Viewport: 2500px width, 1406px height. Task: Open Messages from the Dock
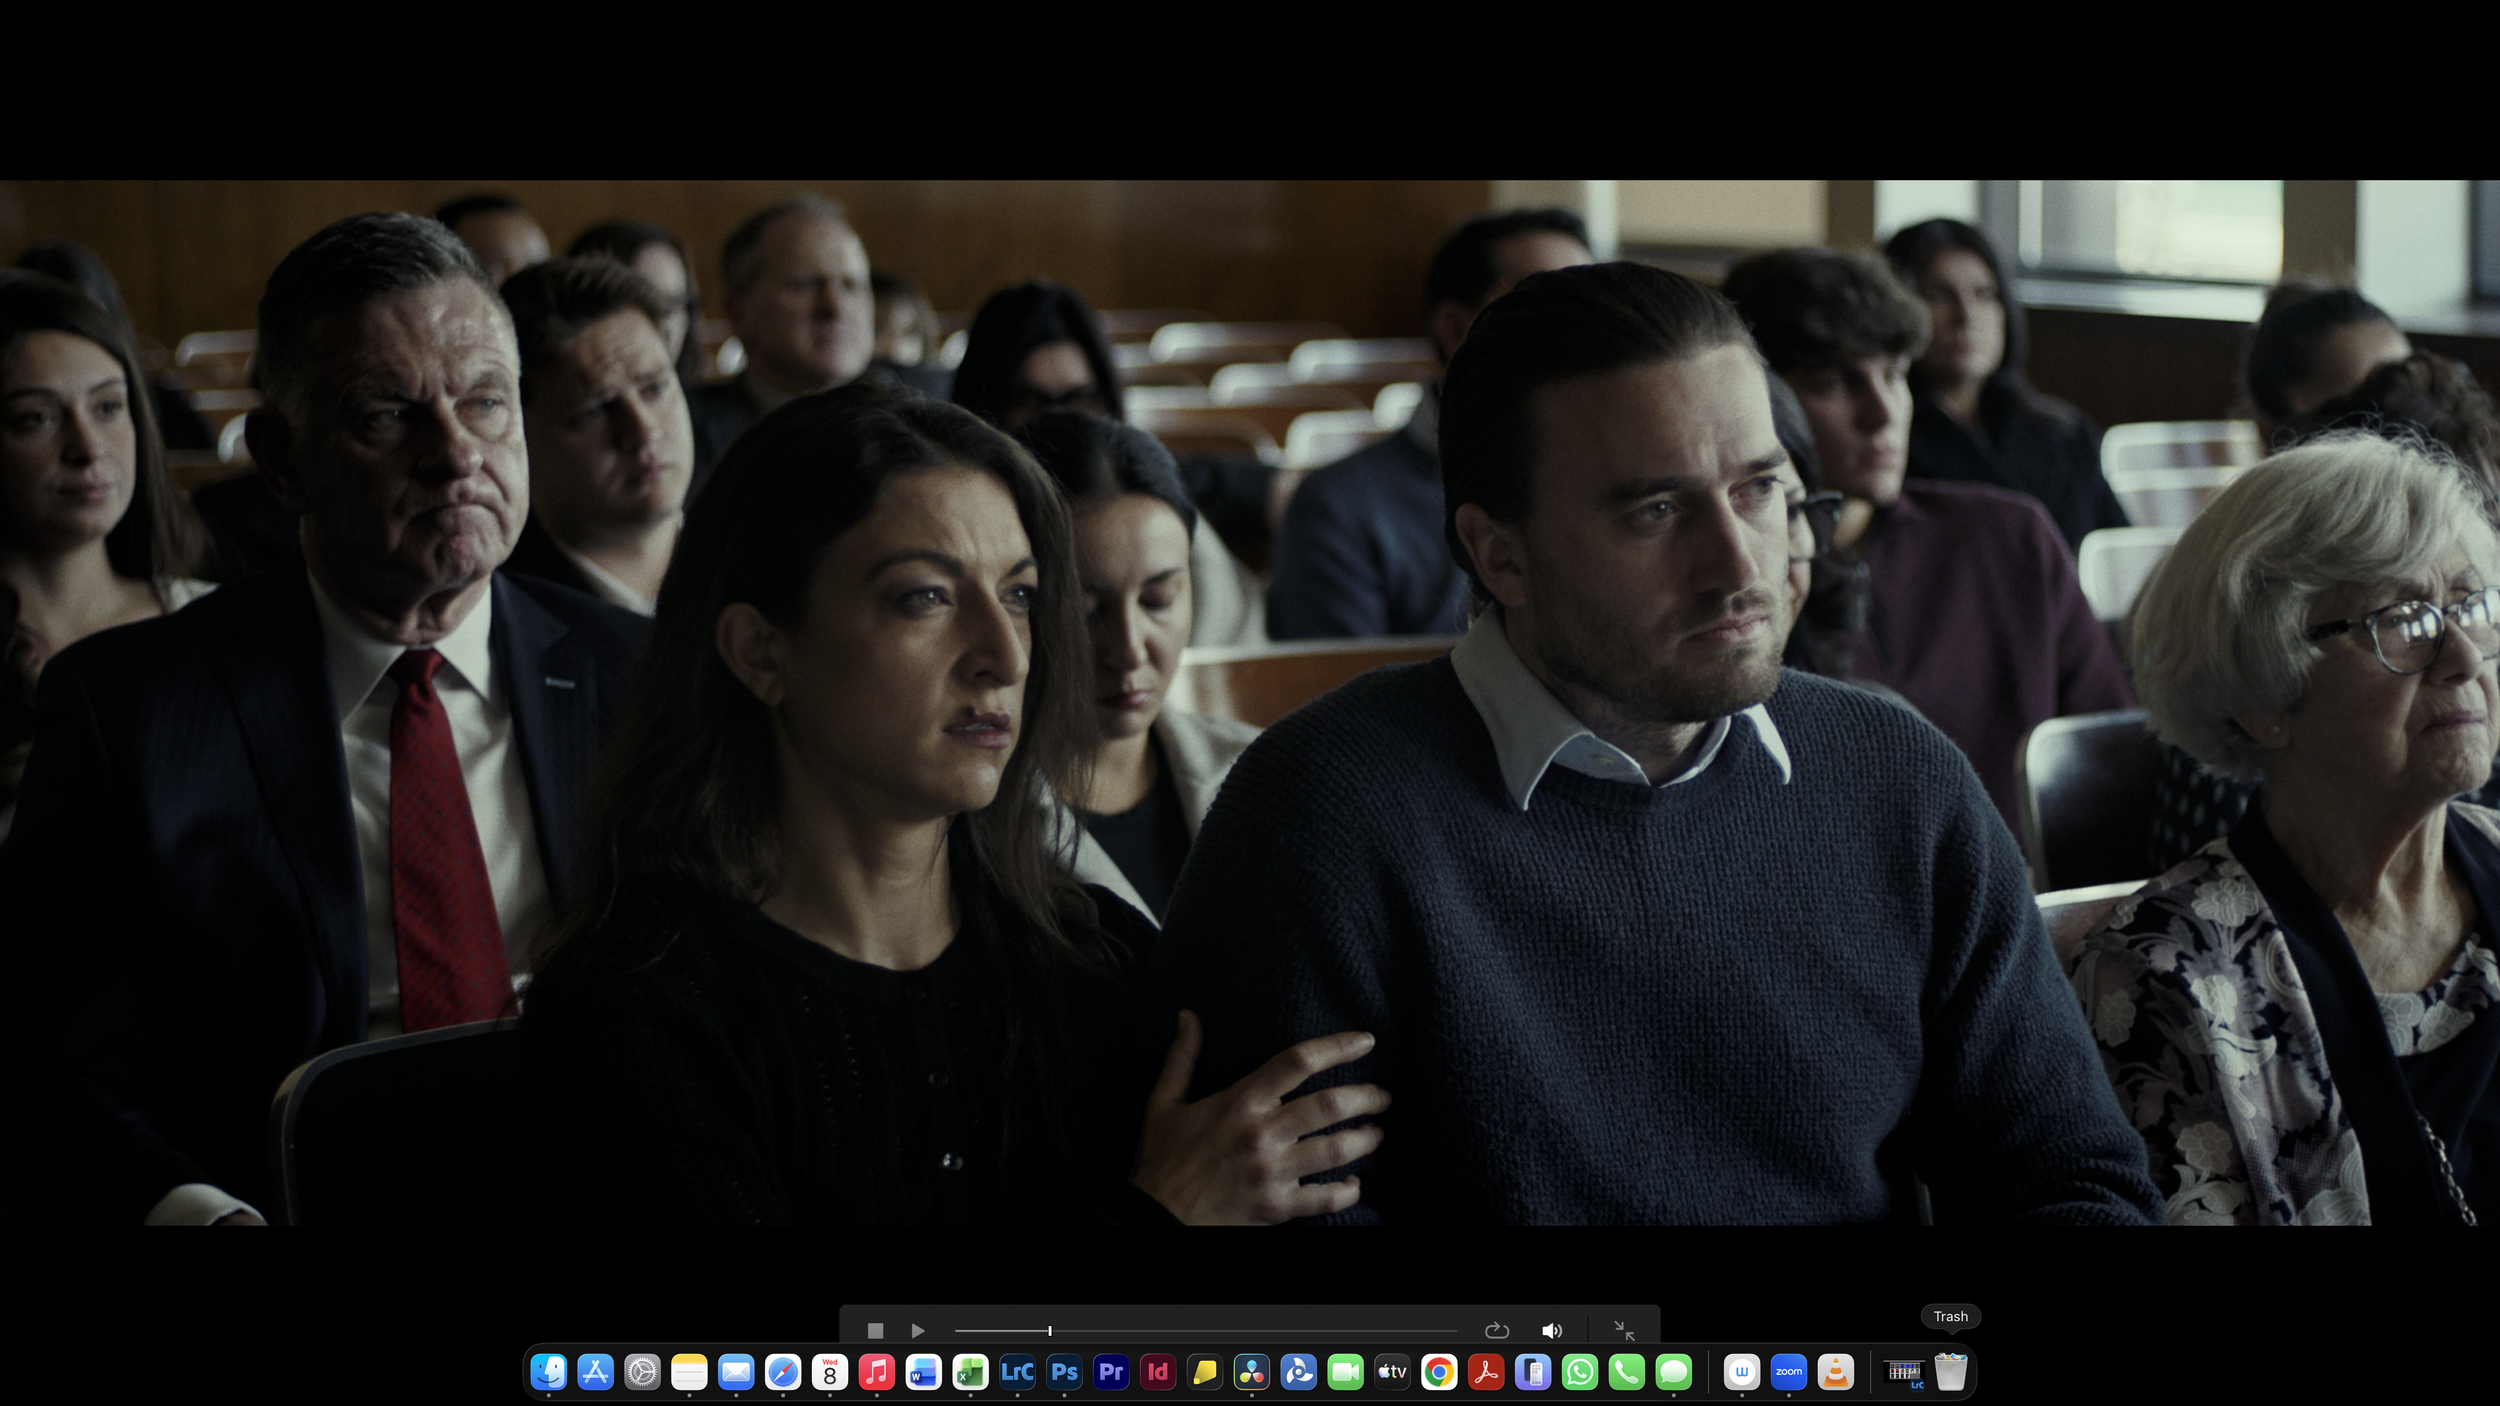[1674, 1372]
